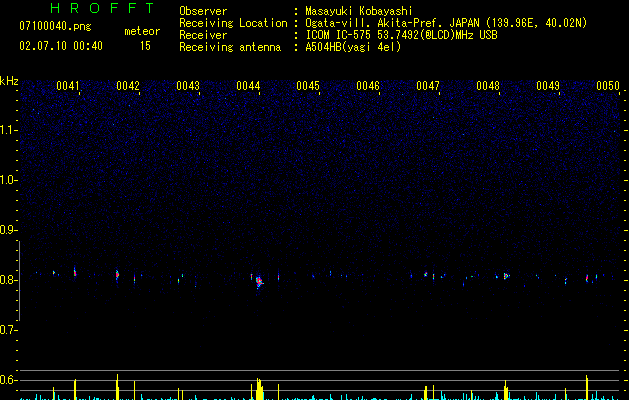Click the 0047 time marker
The image size is (629, 400).
pos(428,86)
